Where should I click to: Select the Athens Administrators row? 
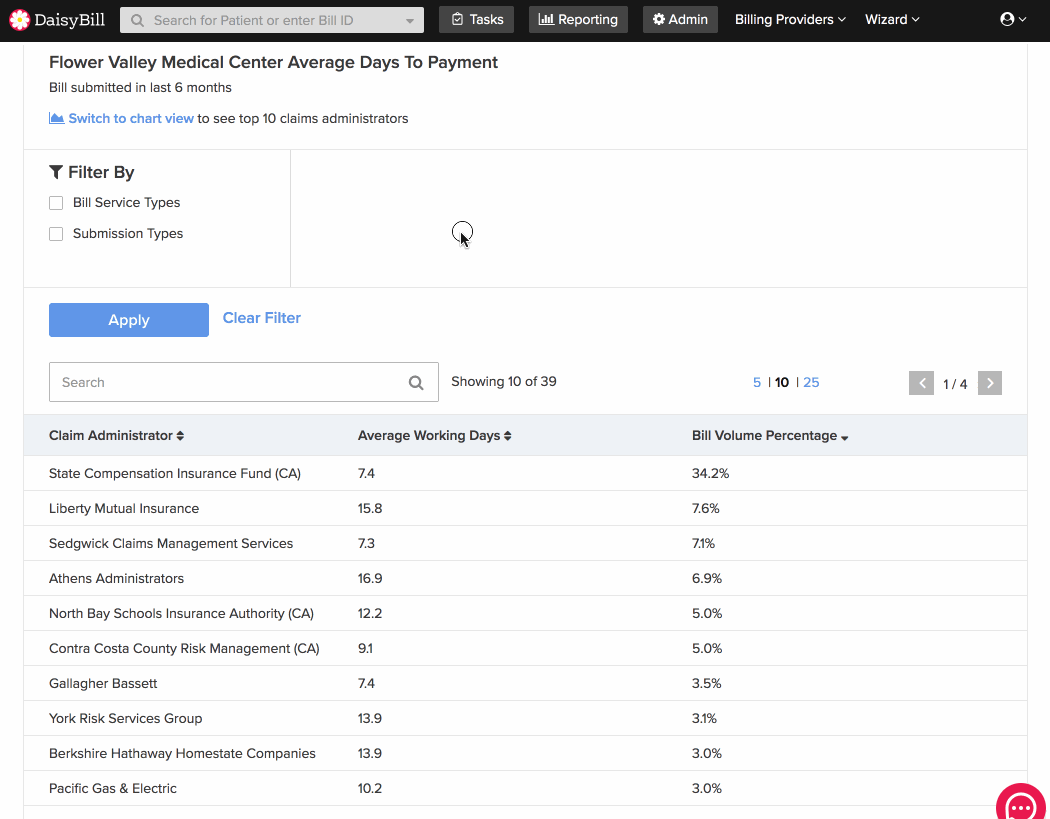pyautogui.click(x=525, y=579)
